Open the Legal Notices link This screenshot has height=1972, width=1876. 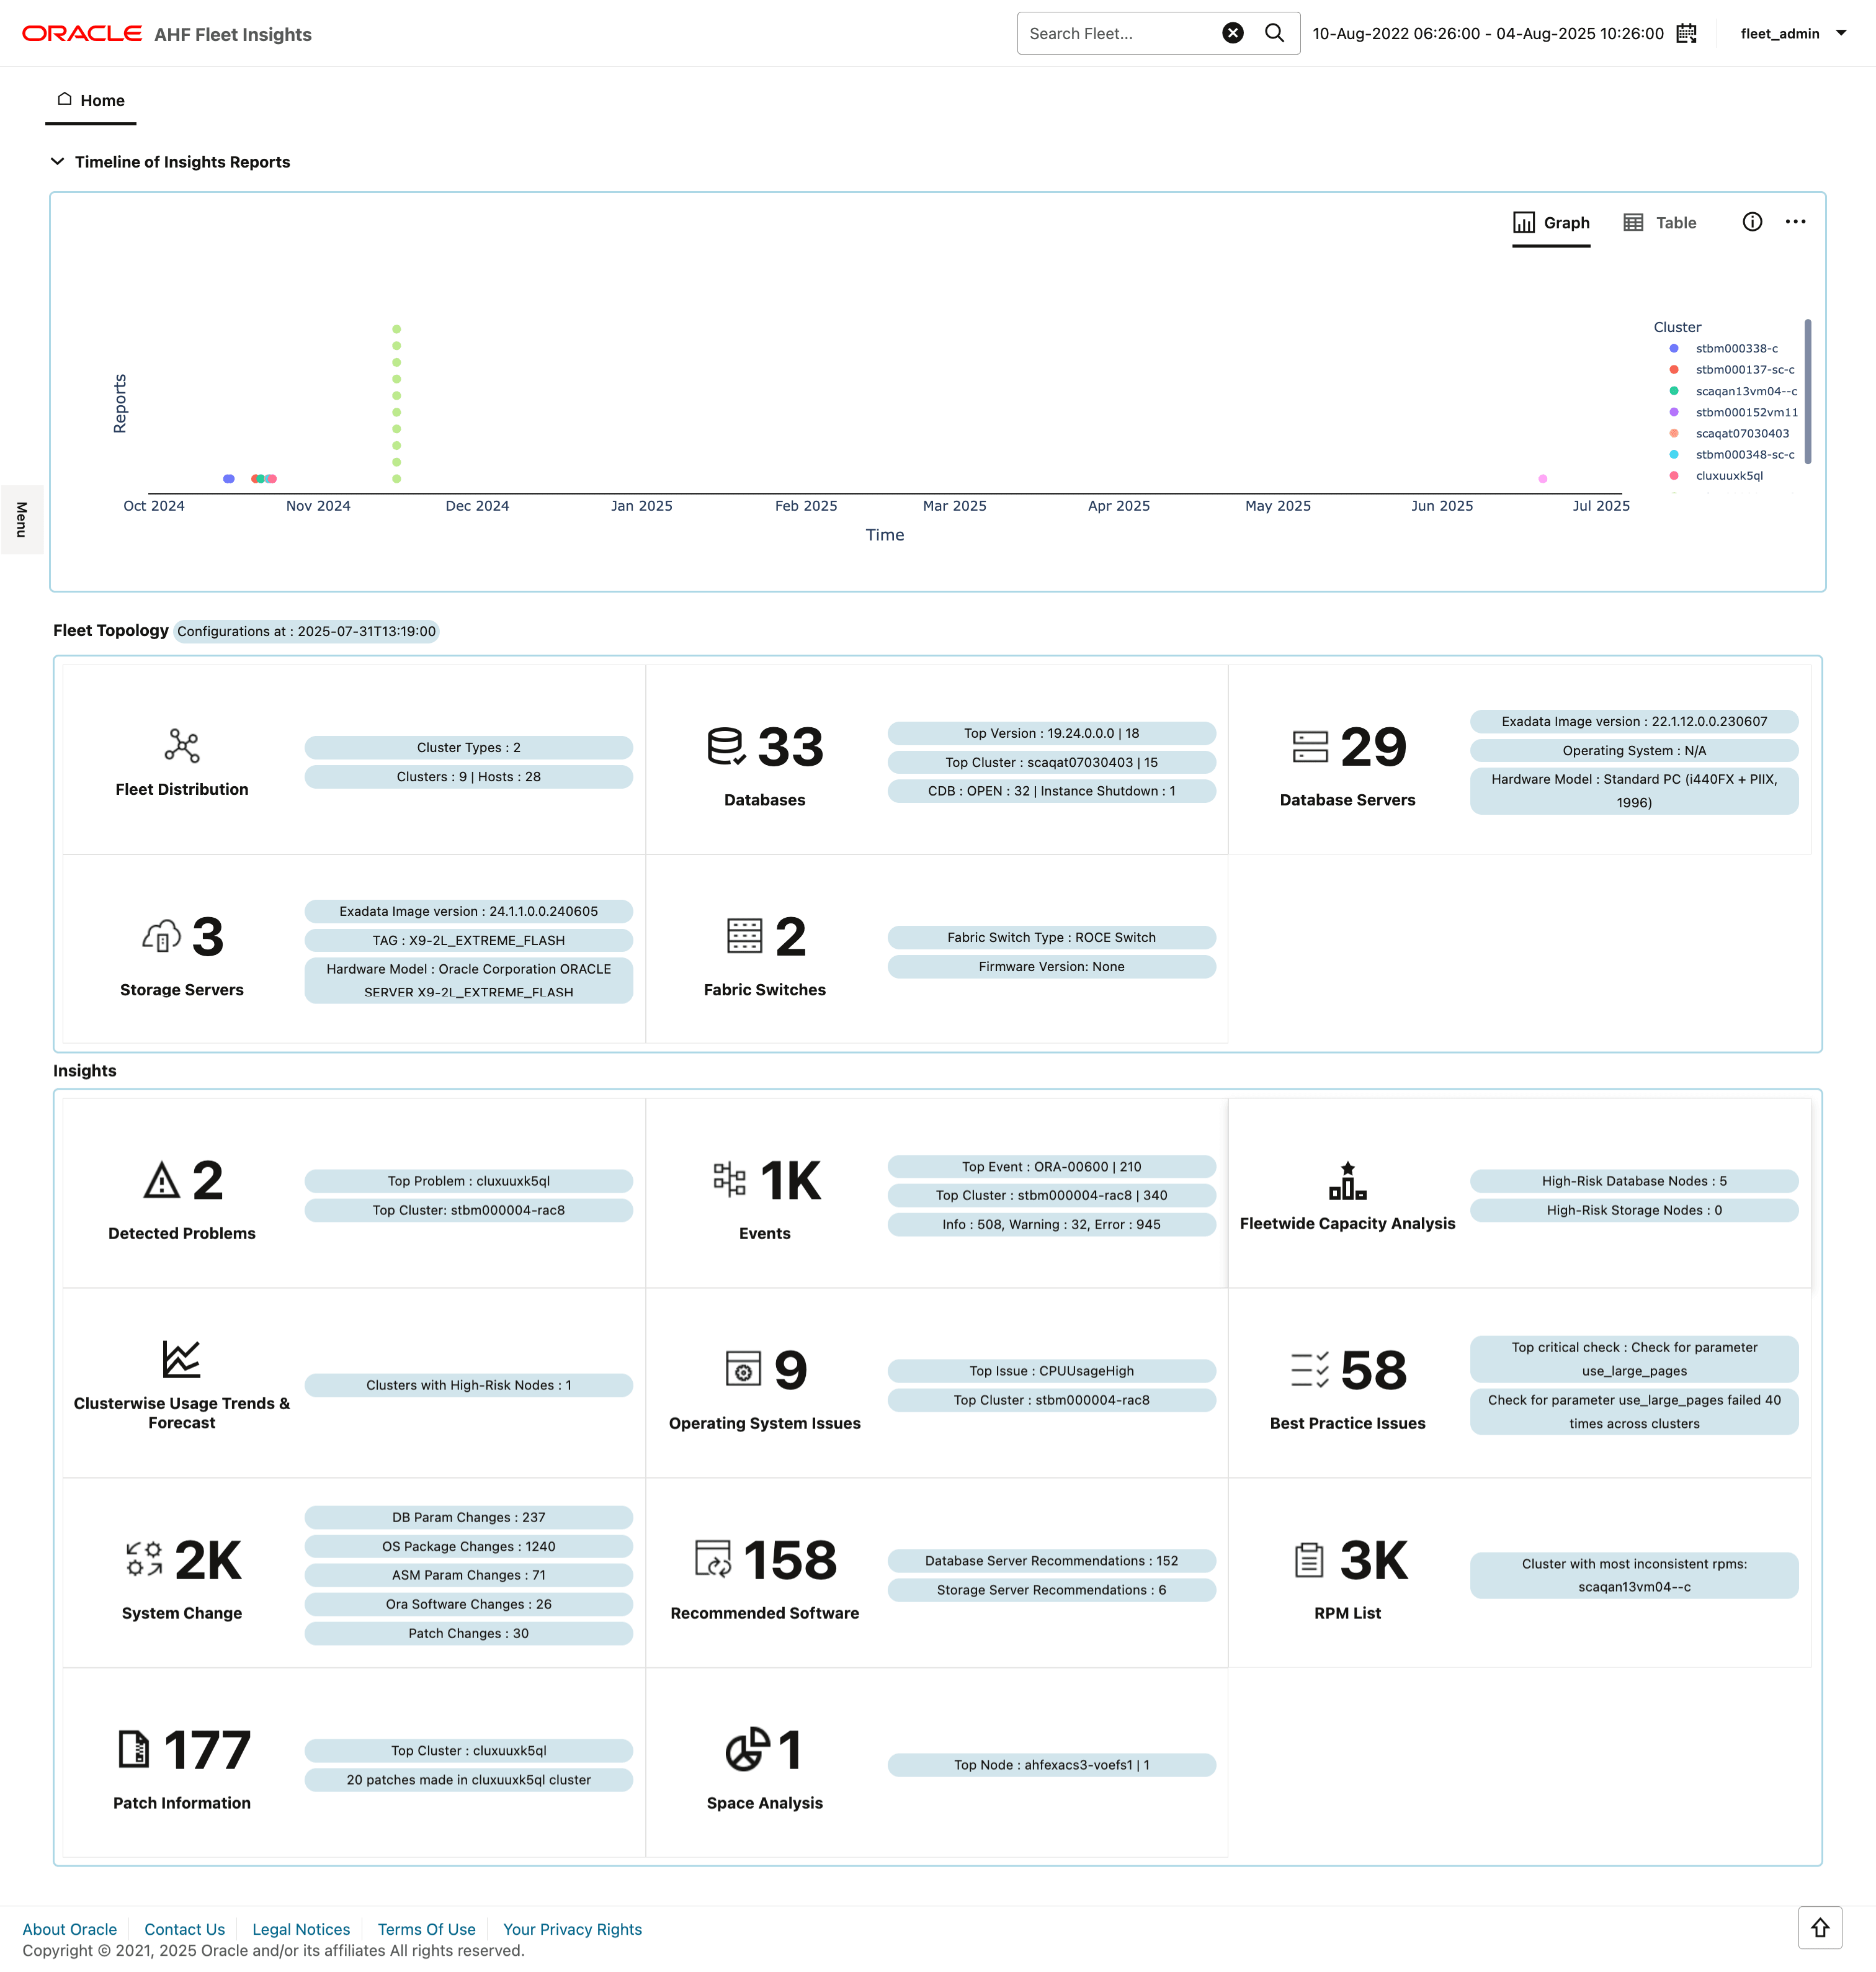(x=301, y=1929)
